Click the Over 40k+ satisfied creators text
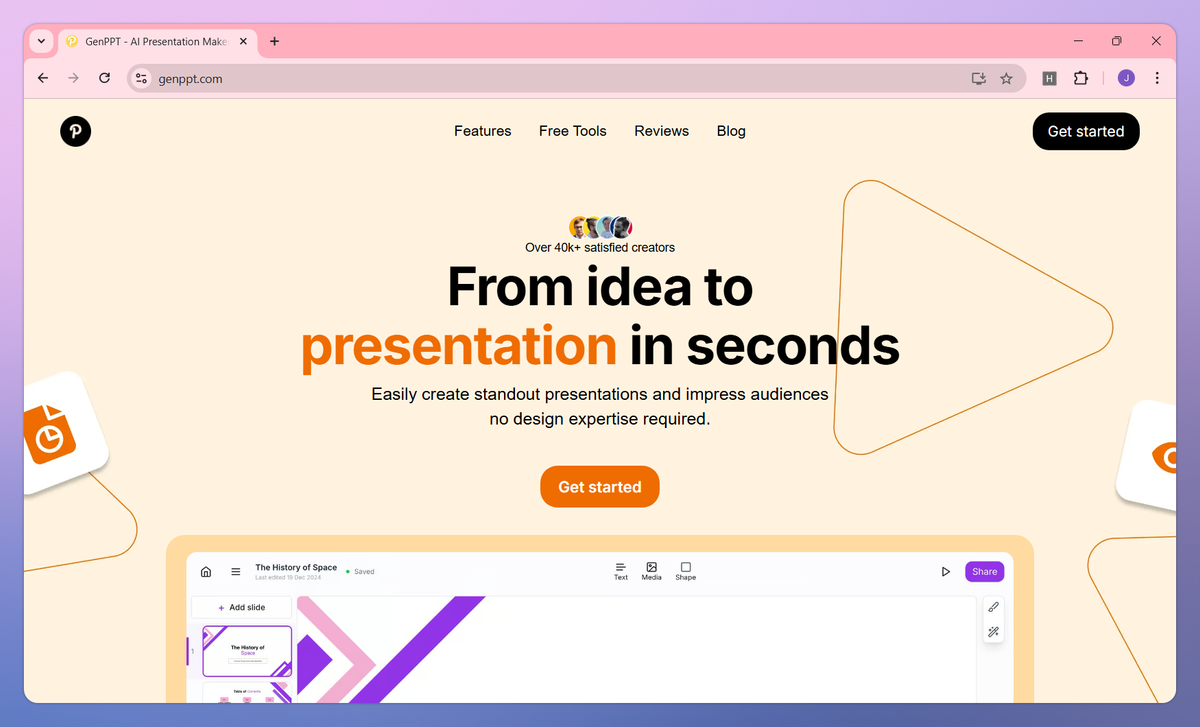 coord(600,247)
